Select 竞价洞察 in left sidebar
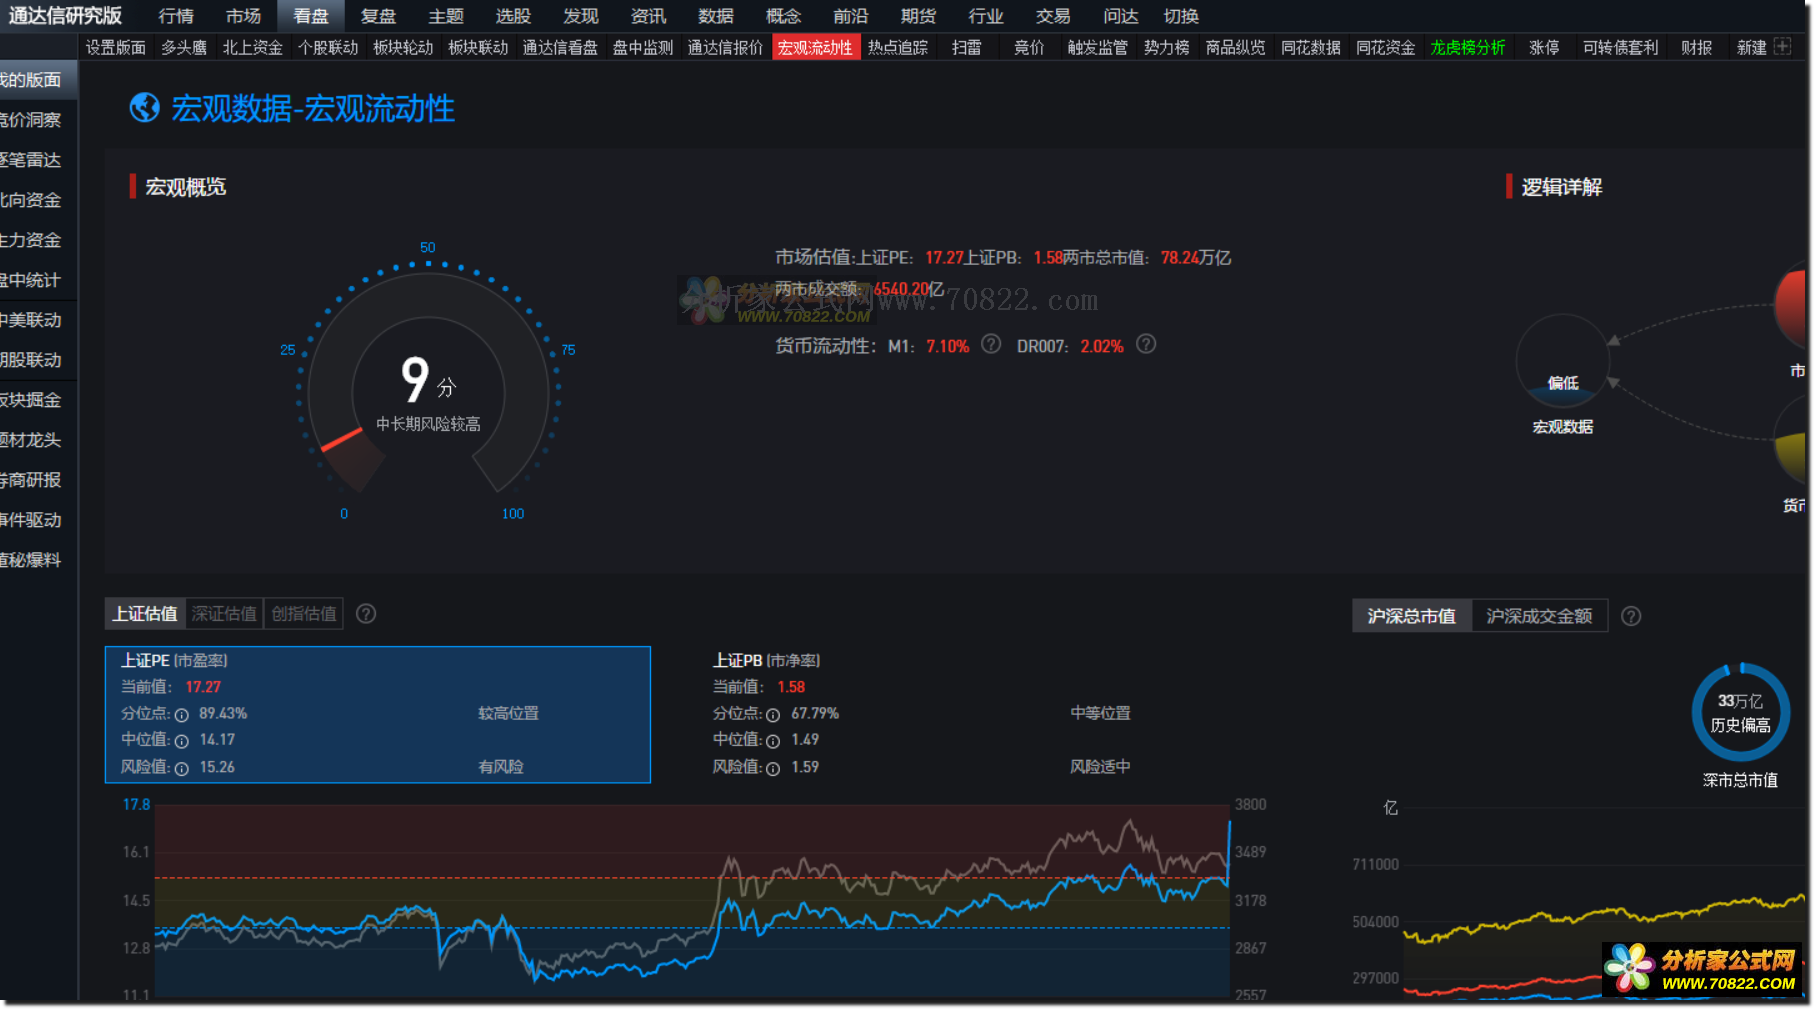Screen dimensions: 1815x1009 [x=38, y=120]
